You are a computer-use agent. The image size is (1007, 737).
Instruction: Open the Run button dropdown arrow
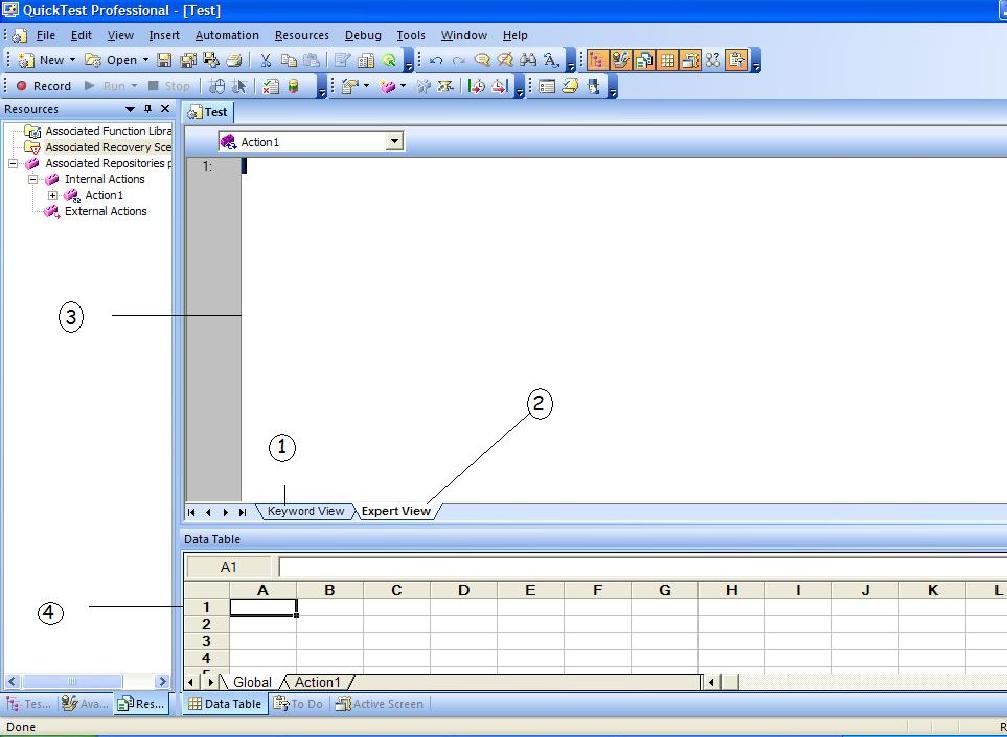[x=134, y=86]
